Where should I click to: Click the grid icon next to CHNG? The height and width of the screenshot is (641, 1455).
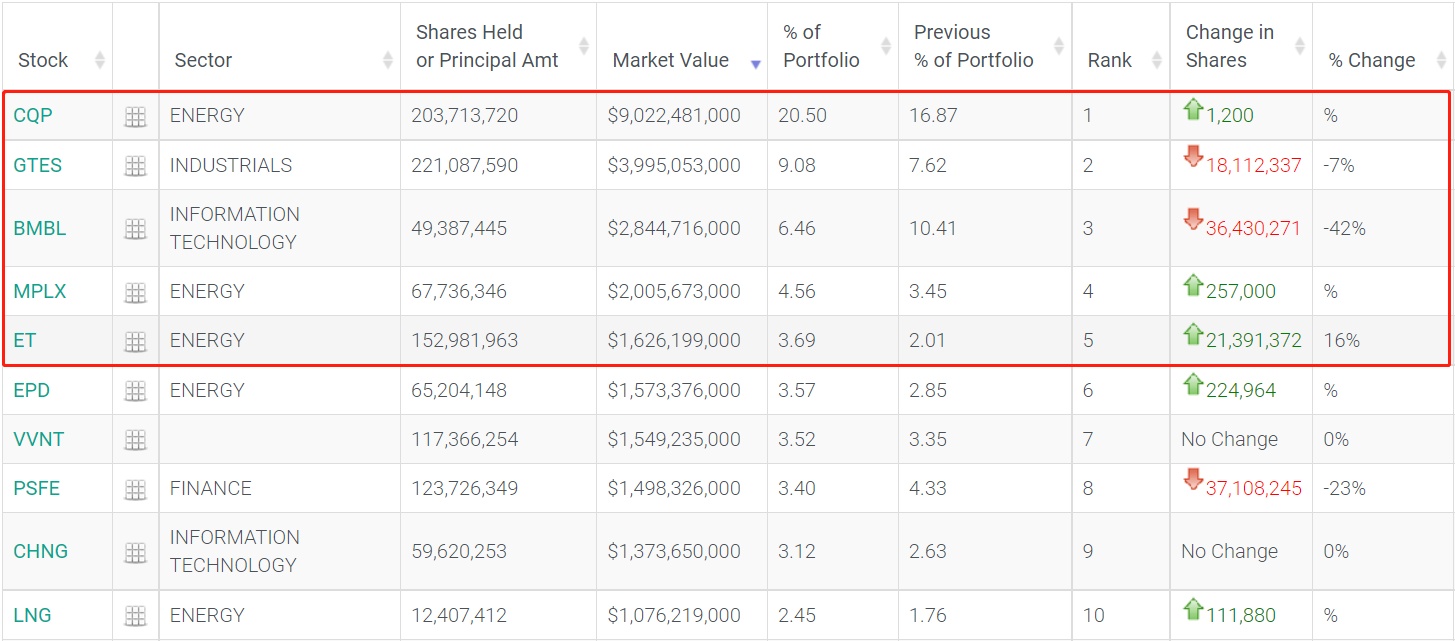[135, 553]
